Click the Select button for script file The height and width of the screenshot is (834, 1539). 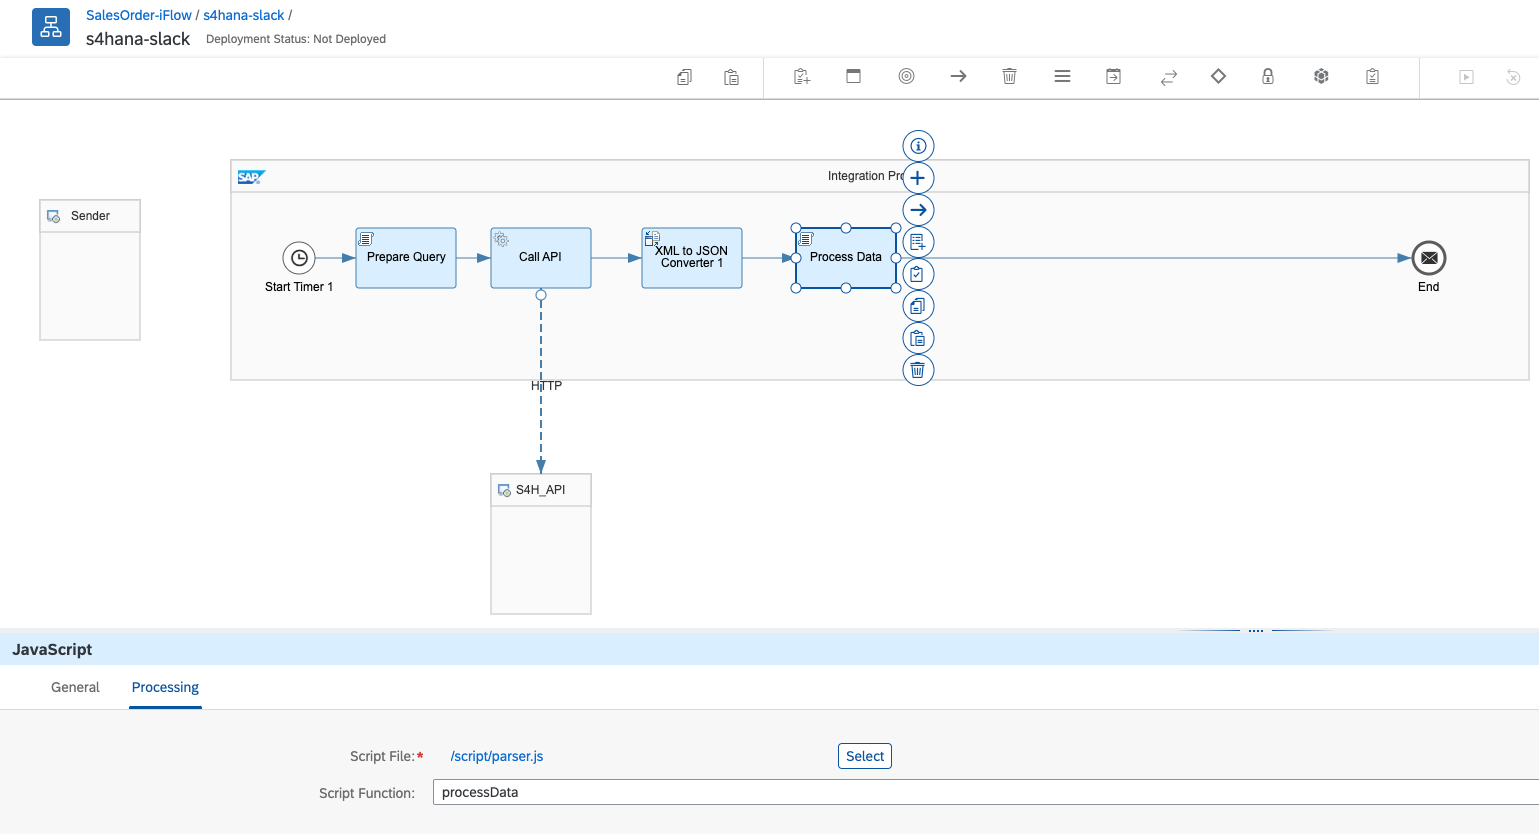(x=865, y=756)
